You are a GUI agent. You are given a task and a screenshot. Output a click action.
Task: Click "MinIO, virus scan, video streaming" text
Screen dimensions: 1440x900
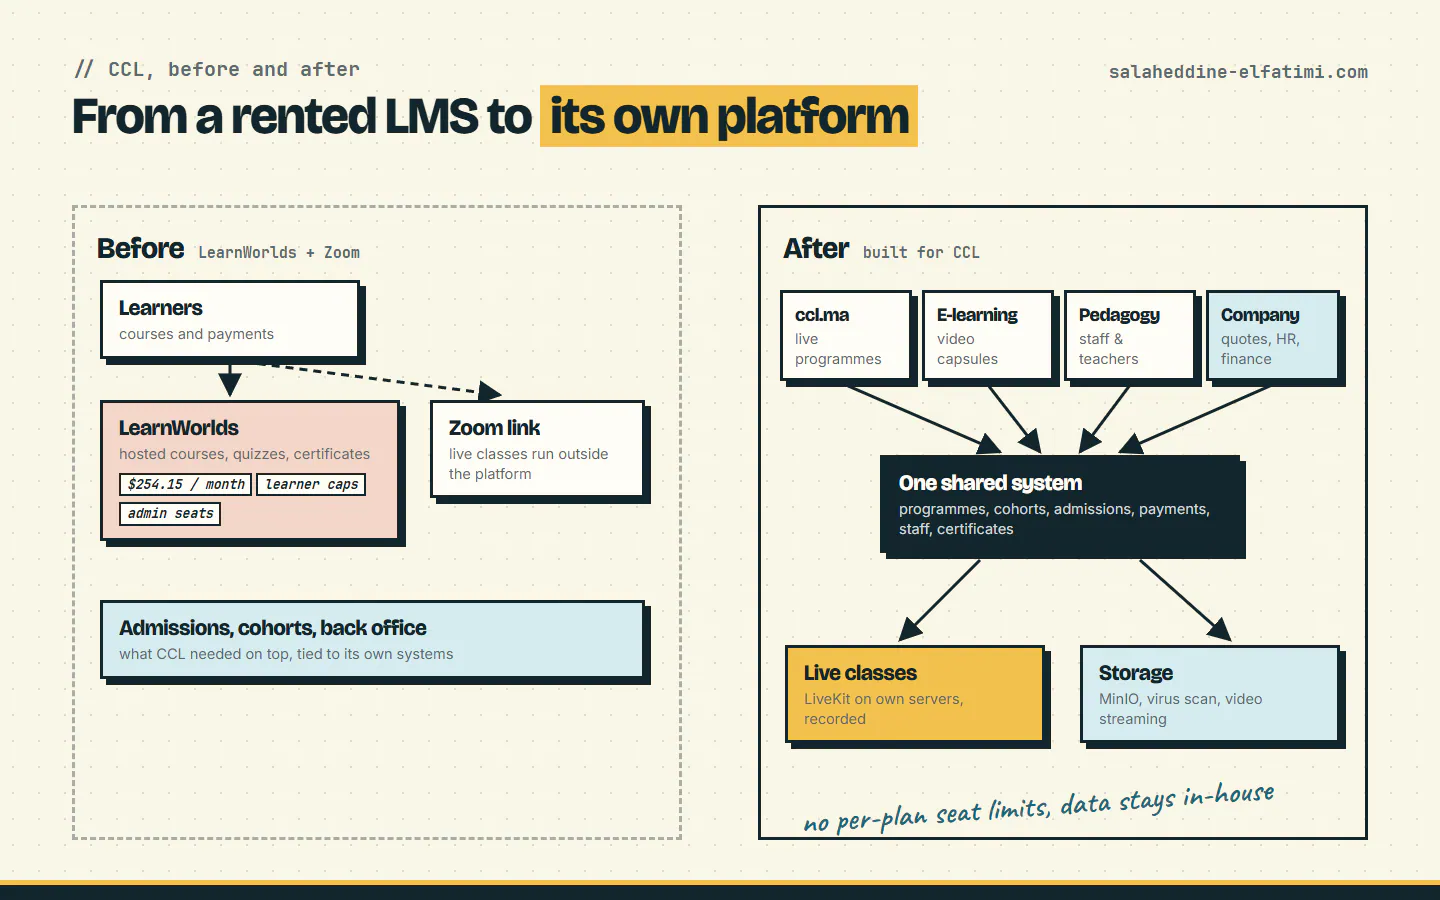(1180, 709)
